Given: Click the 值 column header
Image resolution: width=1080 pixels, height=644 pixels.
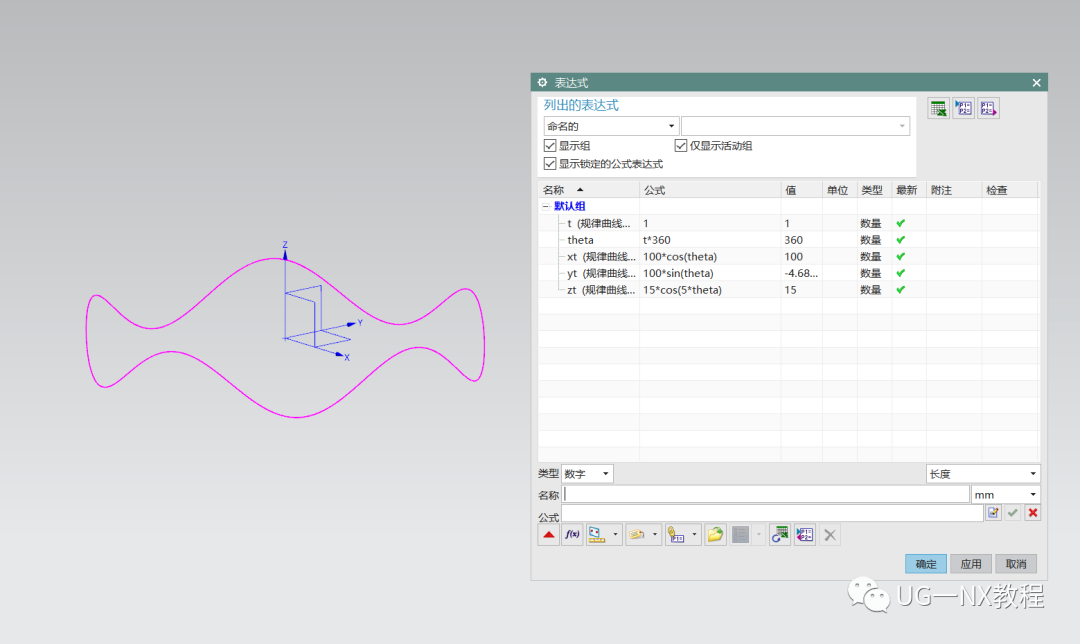Looking at the screenshot, I should 802,190.
